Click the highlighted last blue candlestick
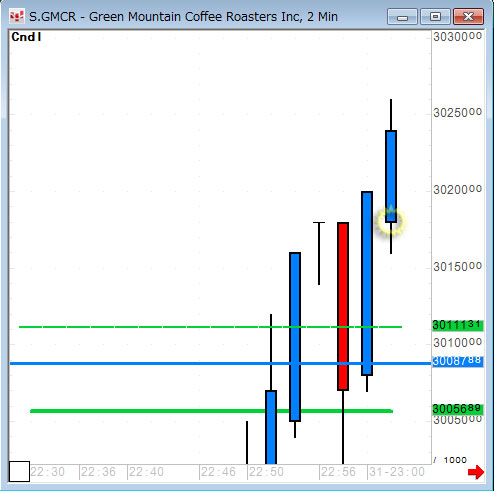 pos(391,176)
